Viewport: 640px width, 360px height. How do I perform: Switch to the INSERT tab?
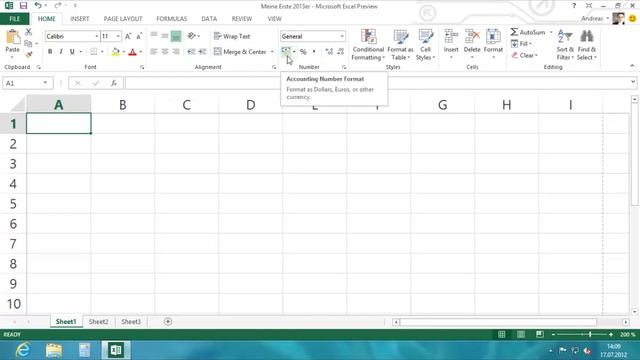[80, 19]
